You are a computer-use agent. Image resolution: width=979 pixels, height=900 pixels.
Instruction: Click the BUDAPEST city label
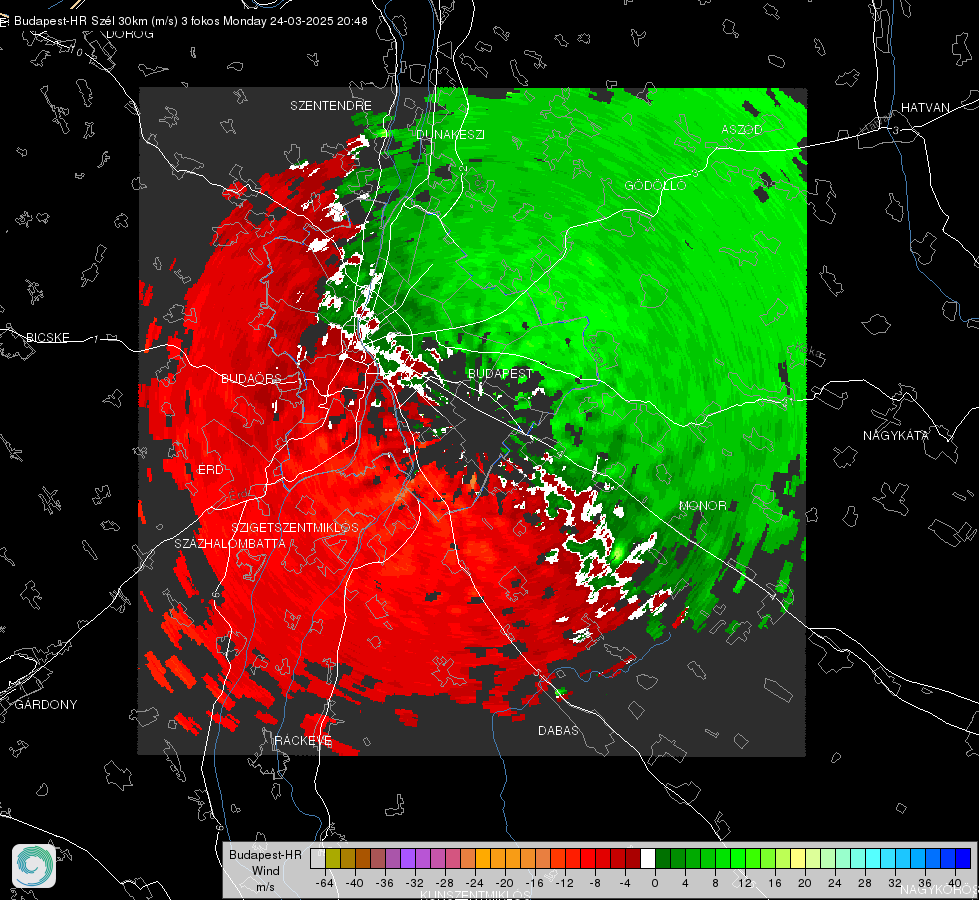500,373
